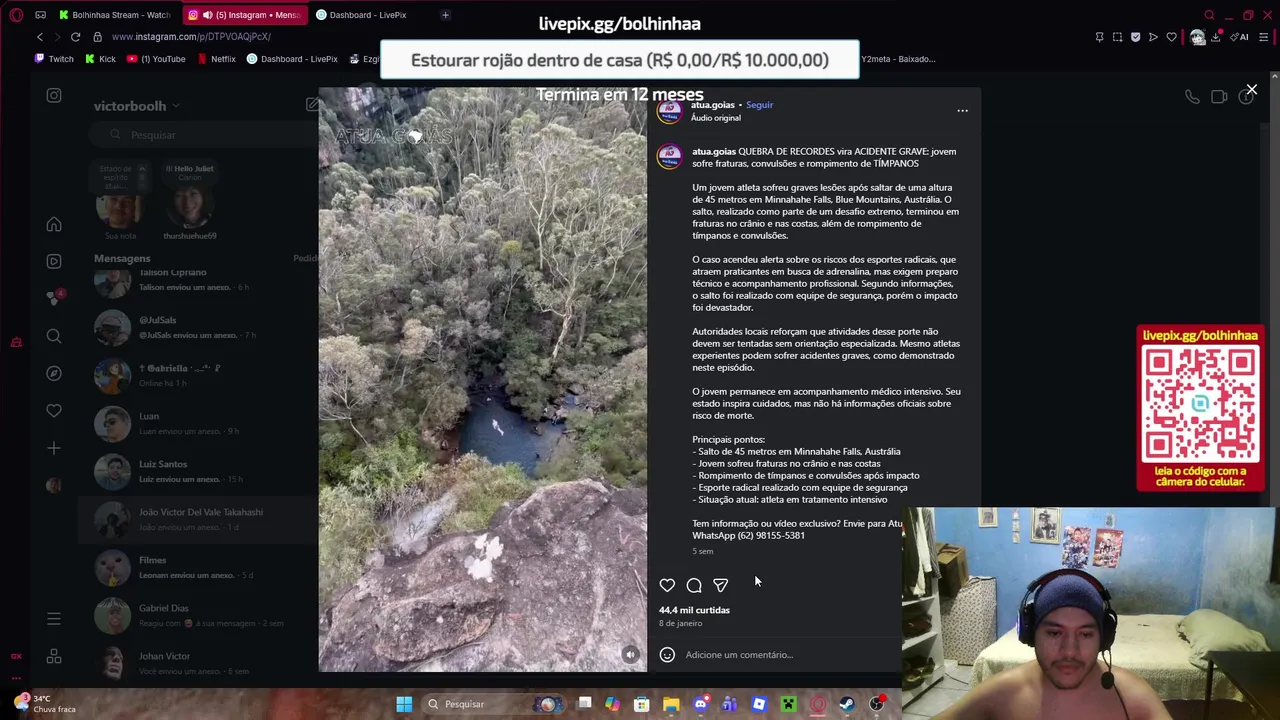Open Netflix bookmark
1280x720 pixels.
pos(216,59)
